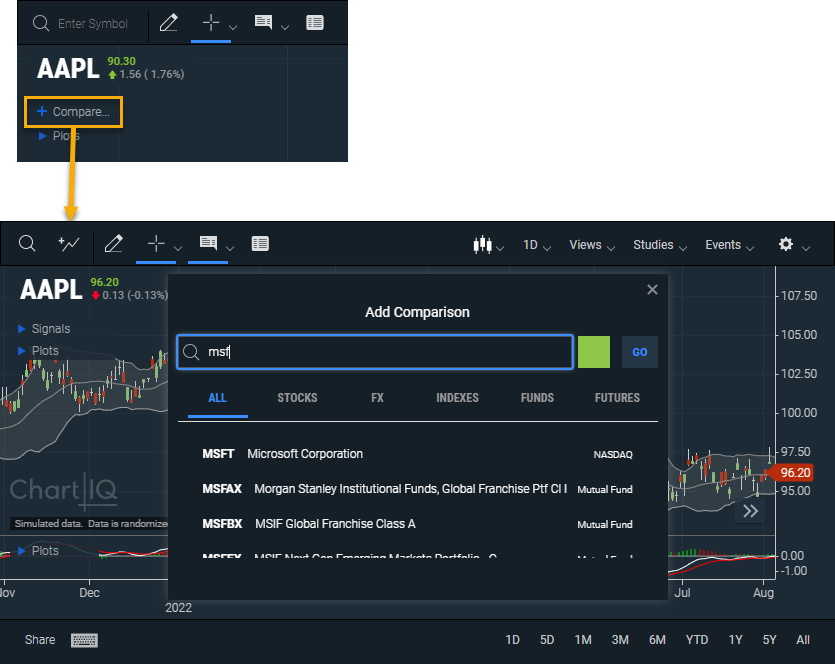This screenshot has height=664, width=835.
Task: Set range to 1D in footer
Action: click(512, 640)
